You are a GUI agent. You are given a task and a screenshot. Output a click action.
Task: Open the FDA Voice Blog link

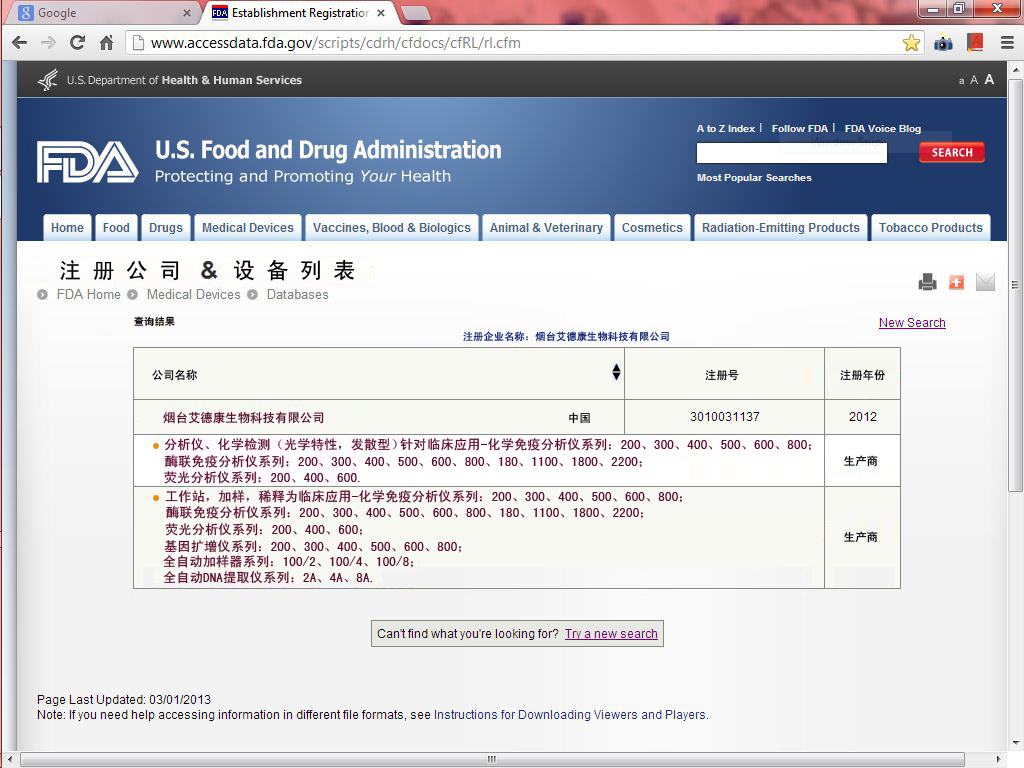coord(882,129)
